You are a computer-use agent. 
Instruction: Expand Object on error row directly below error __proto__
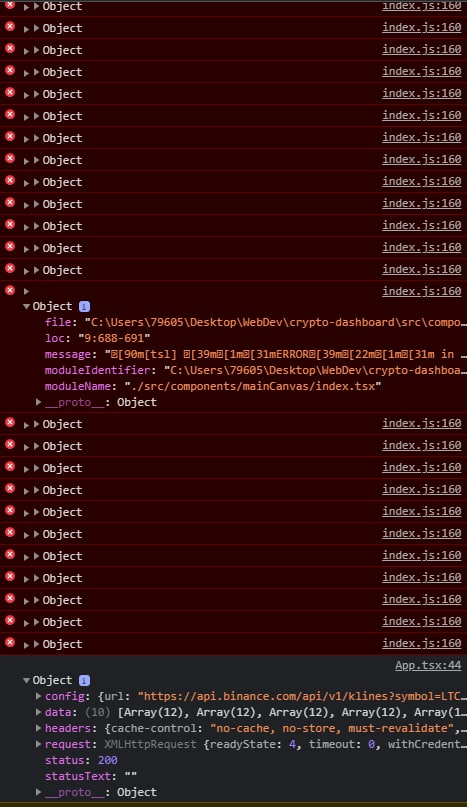pyautogui.click(x=37, y=425)
